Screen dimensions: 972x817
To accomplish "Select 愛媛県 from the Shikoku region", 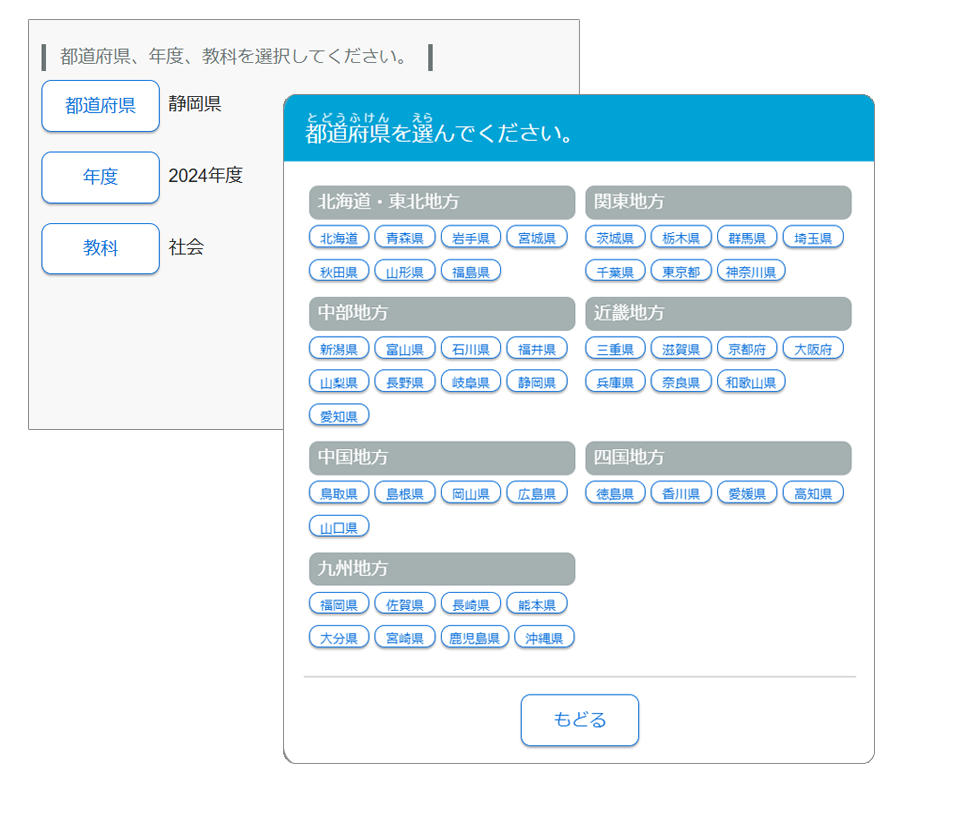I will [x=747, y=492].
